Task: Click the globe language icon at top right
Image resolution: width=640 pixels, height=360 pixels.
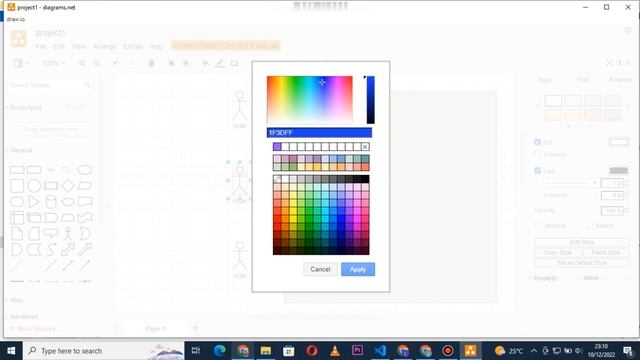Action: pos(628,31)
